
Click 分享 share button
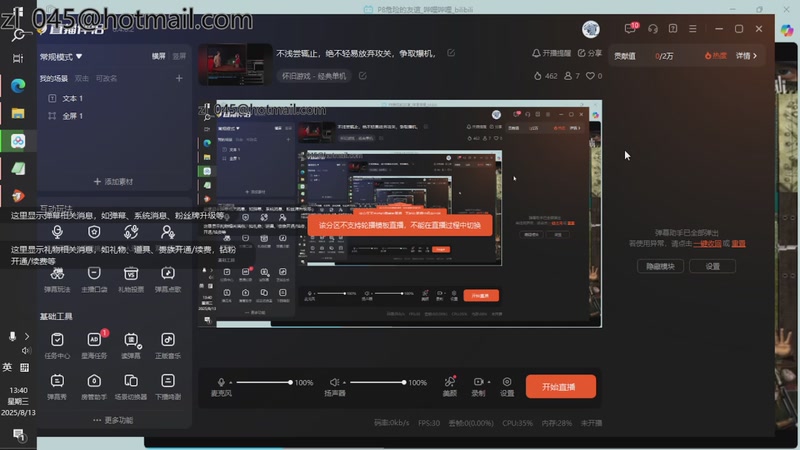point(590,53)
